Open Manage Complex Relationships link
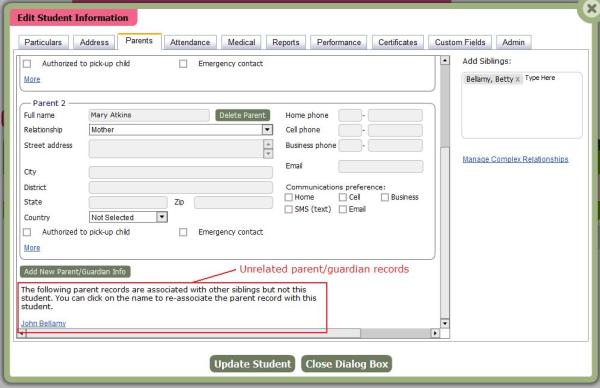 tap(515, 159)
